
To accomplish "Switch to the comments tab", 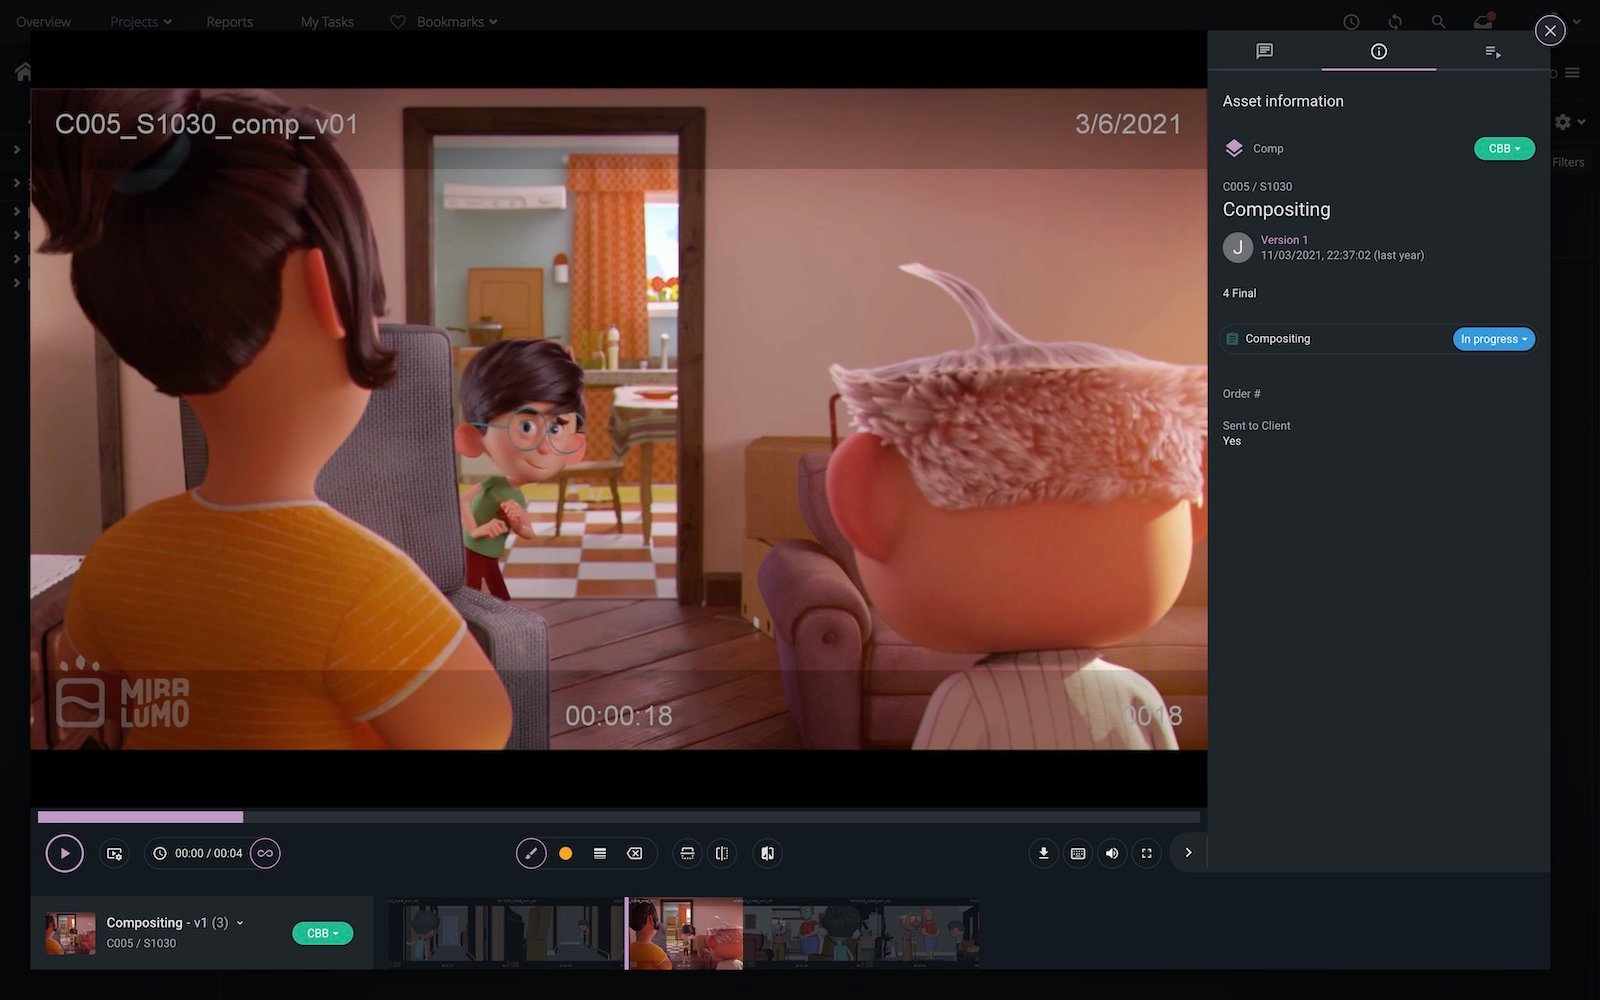I will tap(1264, 51).
